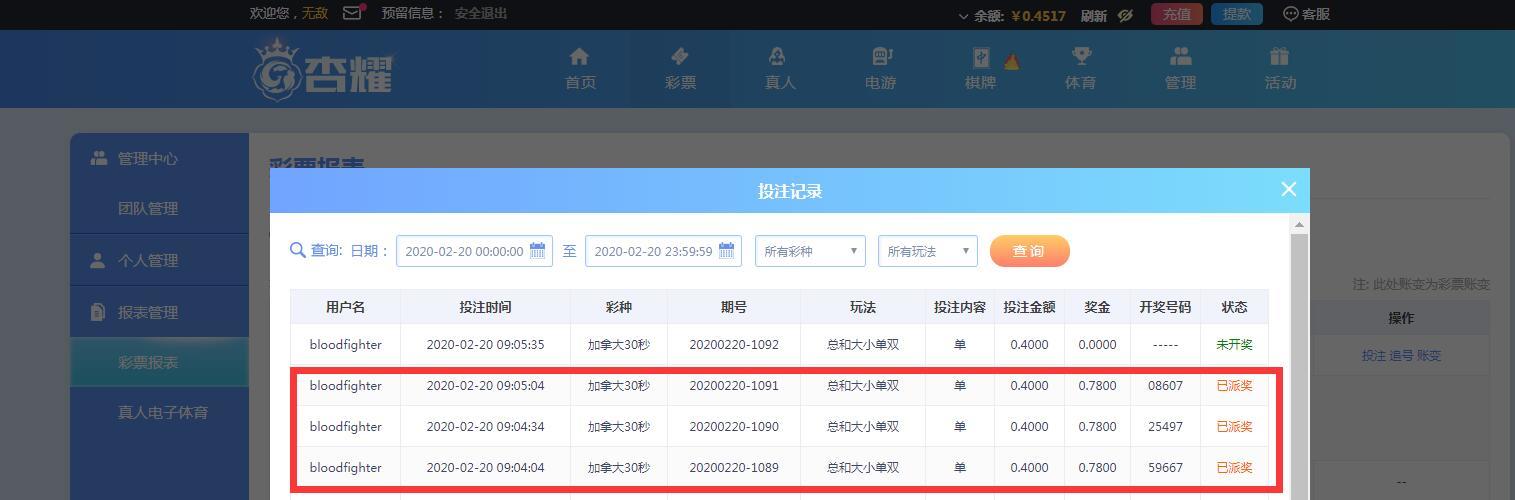Screen dimensions: 1515x500
Task: Expand the 所有彩种 dropdown
Action: pos(810,251)
